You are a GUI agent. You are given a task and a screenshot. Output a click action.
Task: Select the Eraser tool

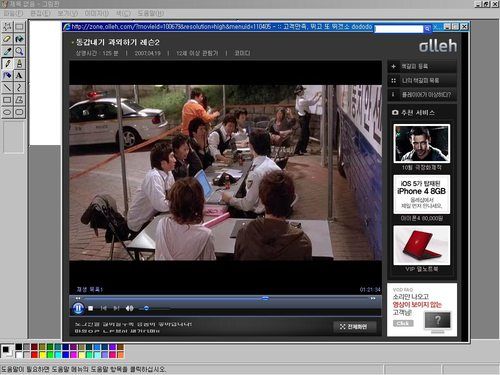click(7, 39)
